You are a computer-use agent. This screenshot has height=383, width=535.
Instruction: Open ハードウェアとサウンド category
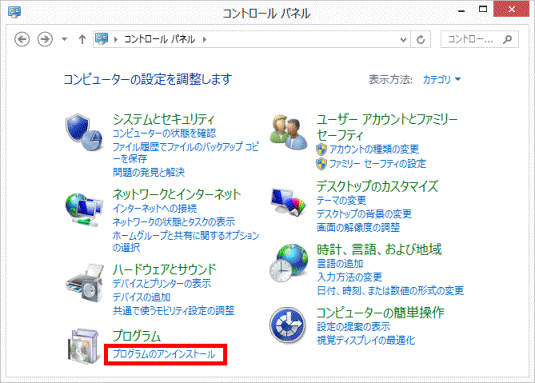[x=164, y=269]
